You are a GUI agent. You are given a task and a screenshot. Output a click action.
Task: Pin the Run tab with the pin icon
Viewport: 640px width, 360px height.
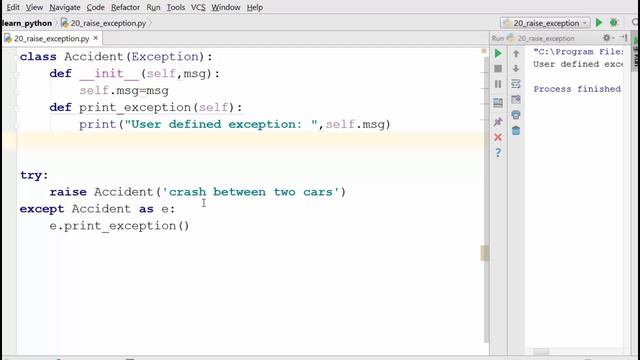pyautogui.click(x=498, y=121)
